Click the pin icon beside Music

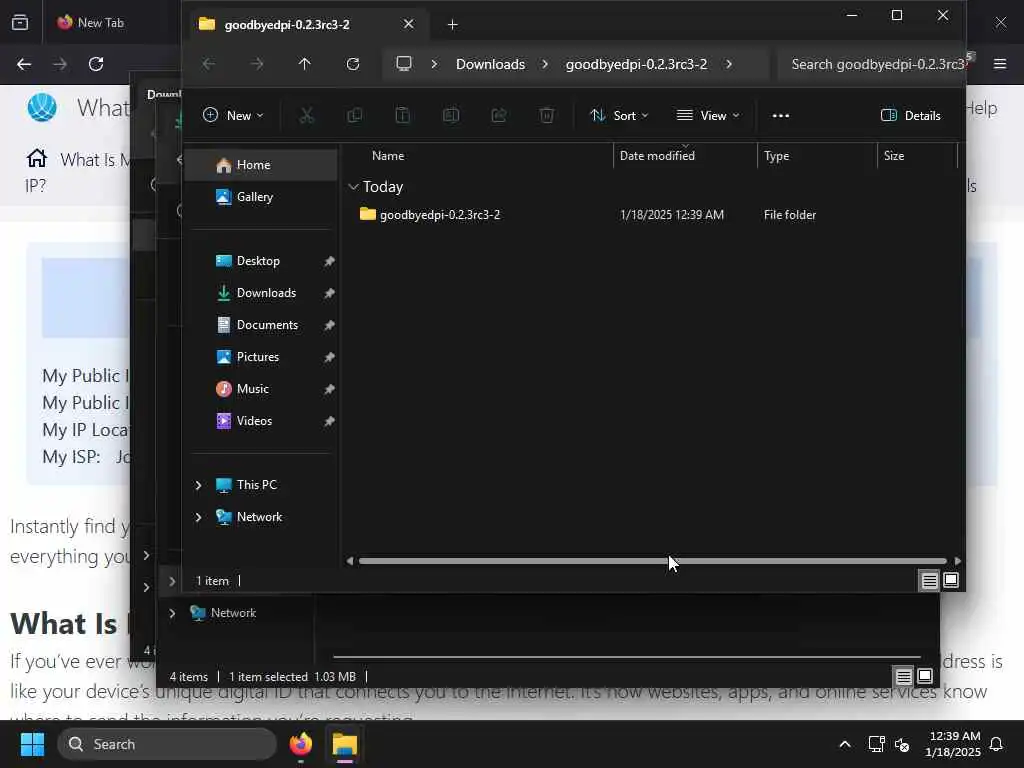[329, 389]
